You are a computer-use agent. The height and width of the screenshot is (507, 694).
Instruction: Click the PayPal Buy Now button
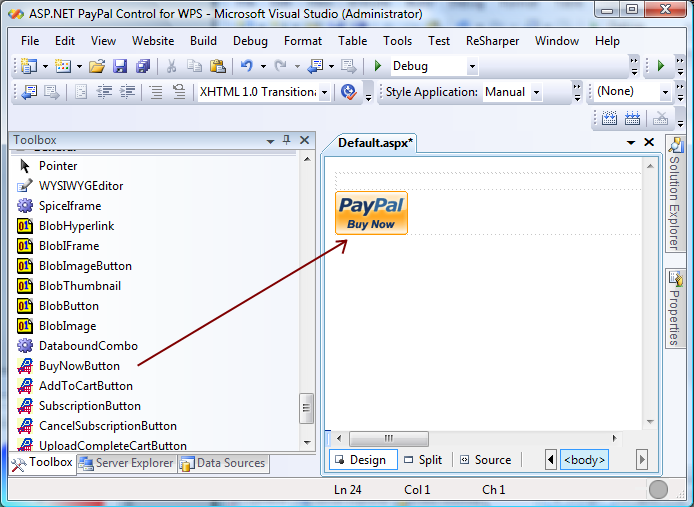point(371,213)
